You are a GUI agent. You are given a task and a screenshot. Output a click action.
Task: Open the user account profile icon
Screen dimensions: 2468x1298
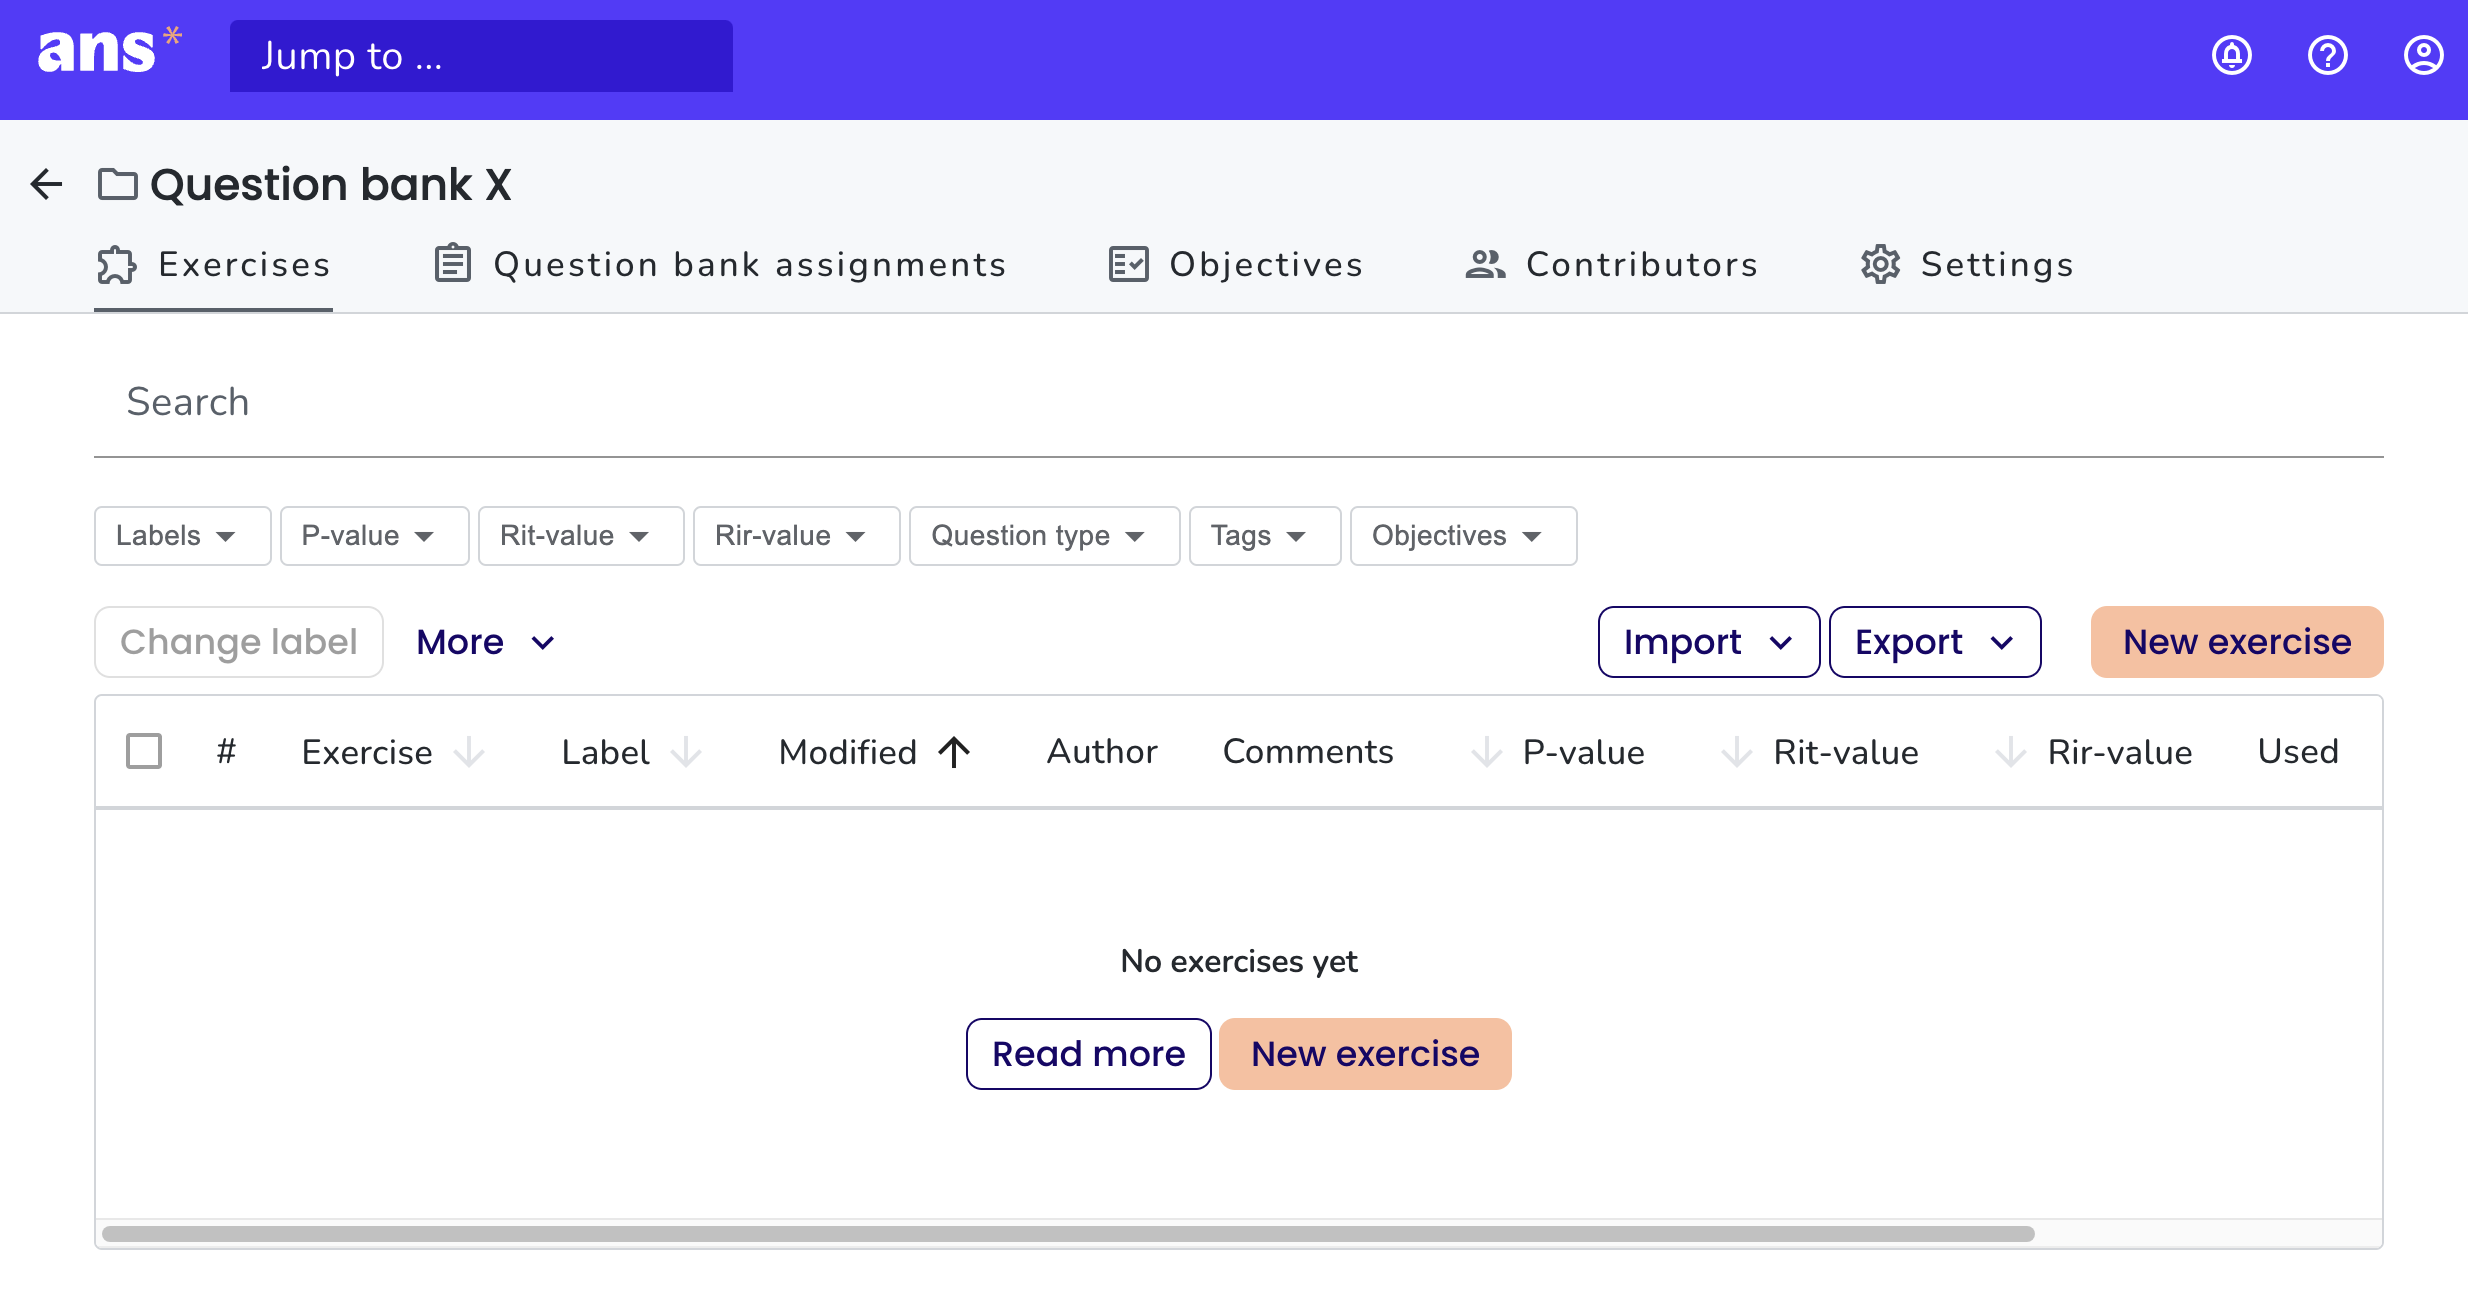pos(2424,56)
